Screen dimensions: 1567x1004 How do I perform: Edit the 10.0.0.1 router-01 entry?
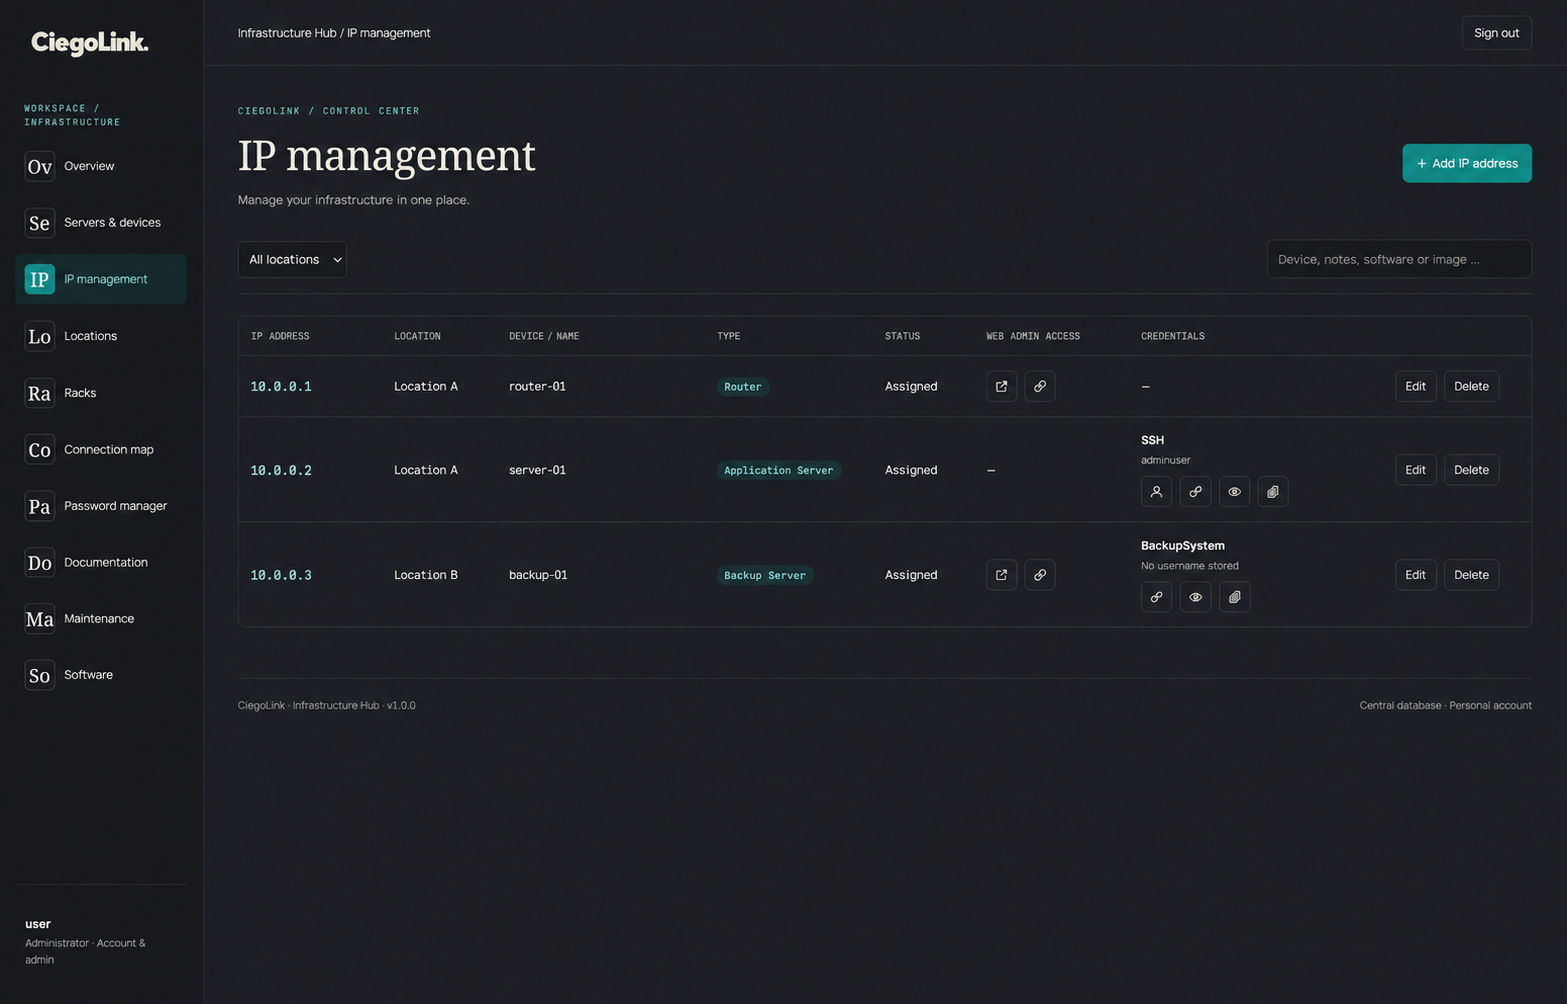(x=1415, y=386)
